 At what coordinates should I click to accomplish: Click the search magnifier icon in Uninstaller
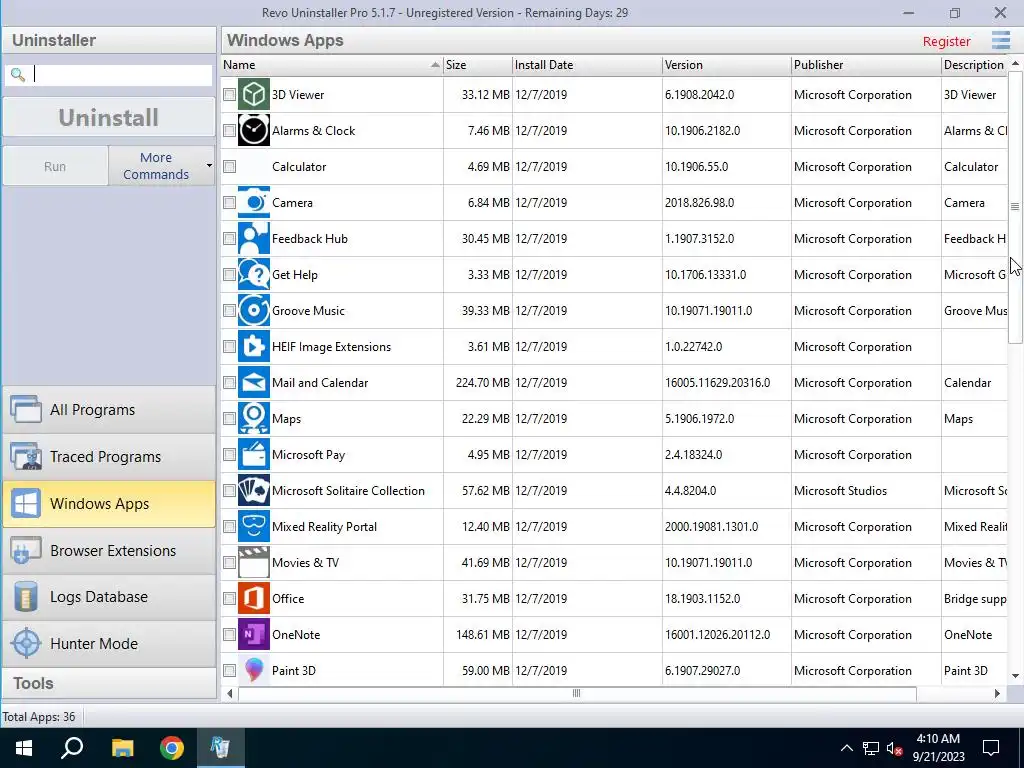[18, 74]
